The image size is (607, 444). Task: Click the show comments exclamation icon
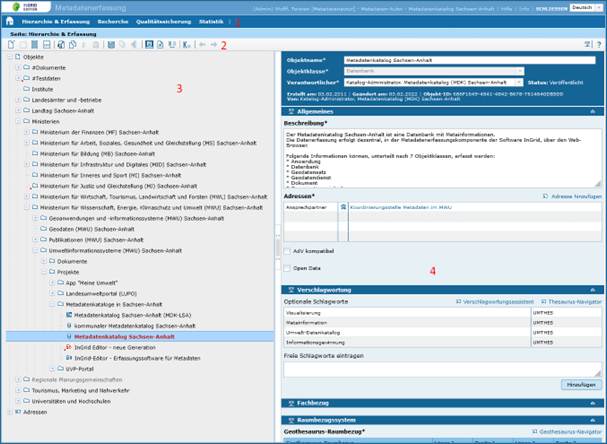(172, 45)
